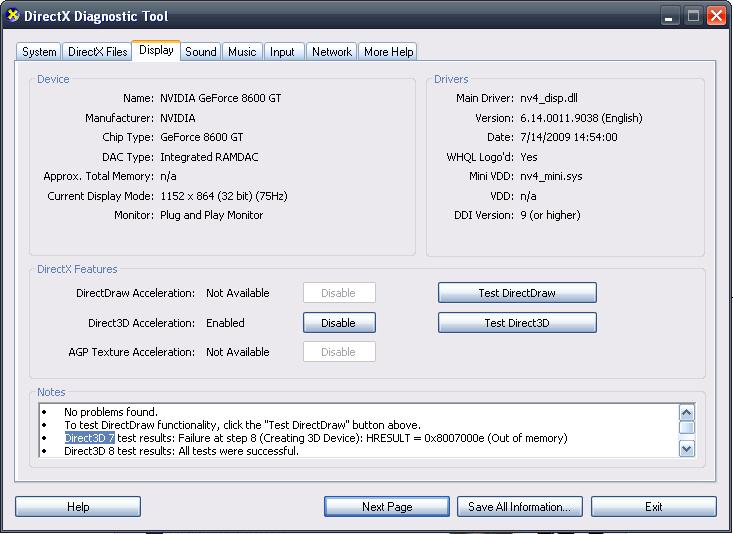Click DDI Version '9 (or higher)'

[x=550, y=215]
